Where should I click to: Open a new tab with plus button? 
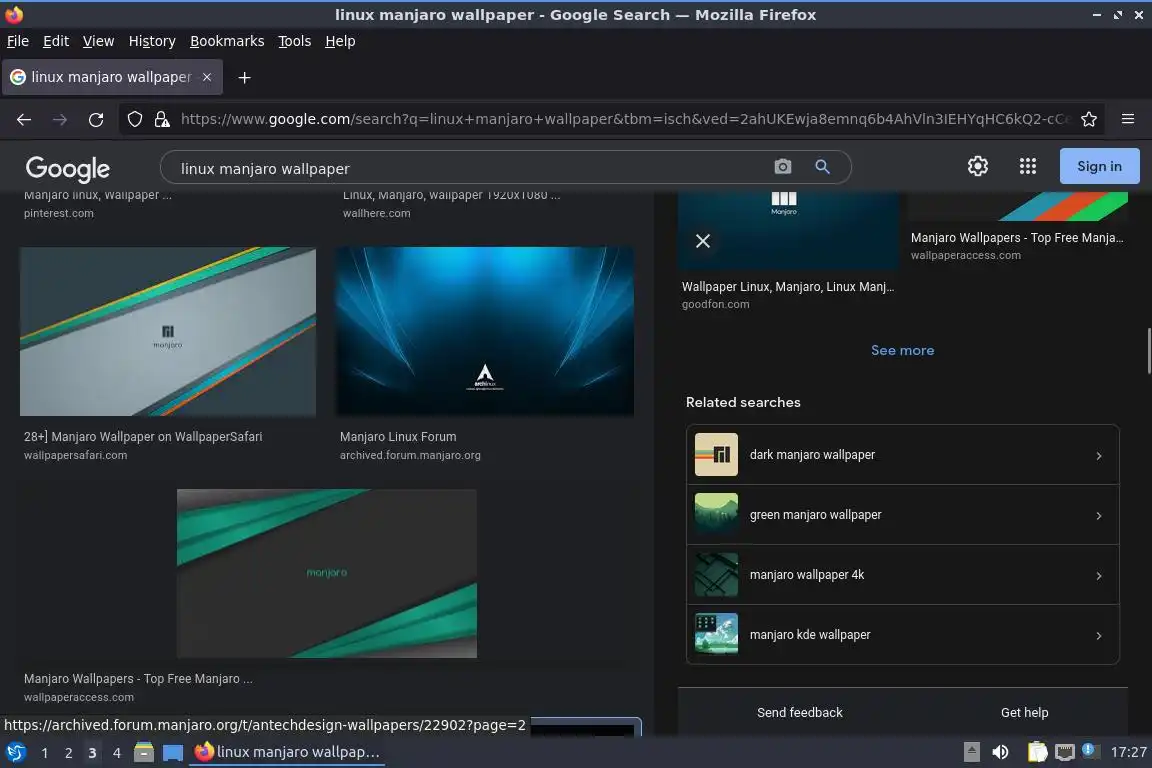(x=245, y=77)
